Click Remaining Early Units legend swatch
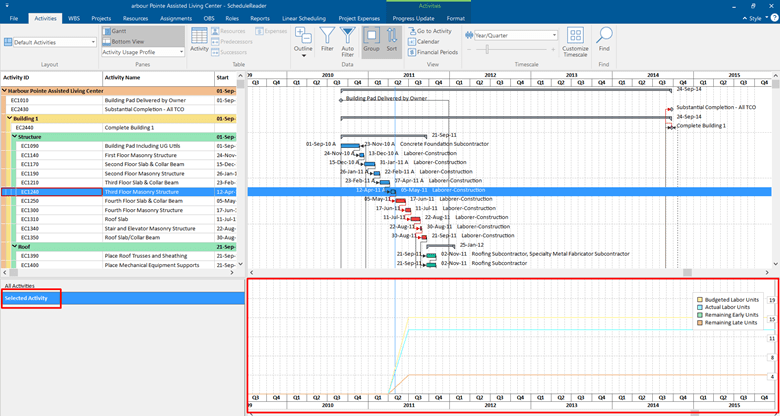Image resolution: width=780 pixels, height=416 pixels. coord(700,315)
